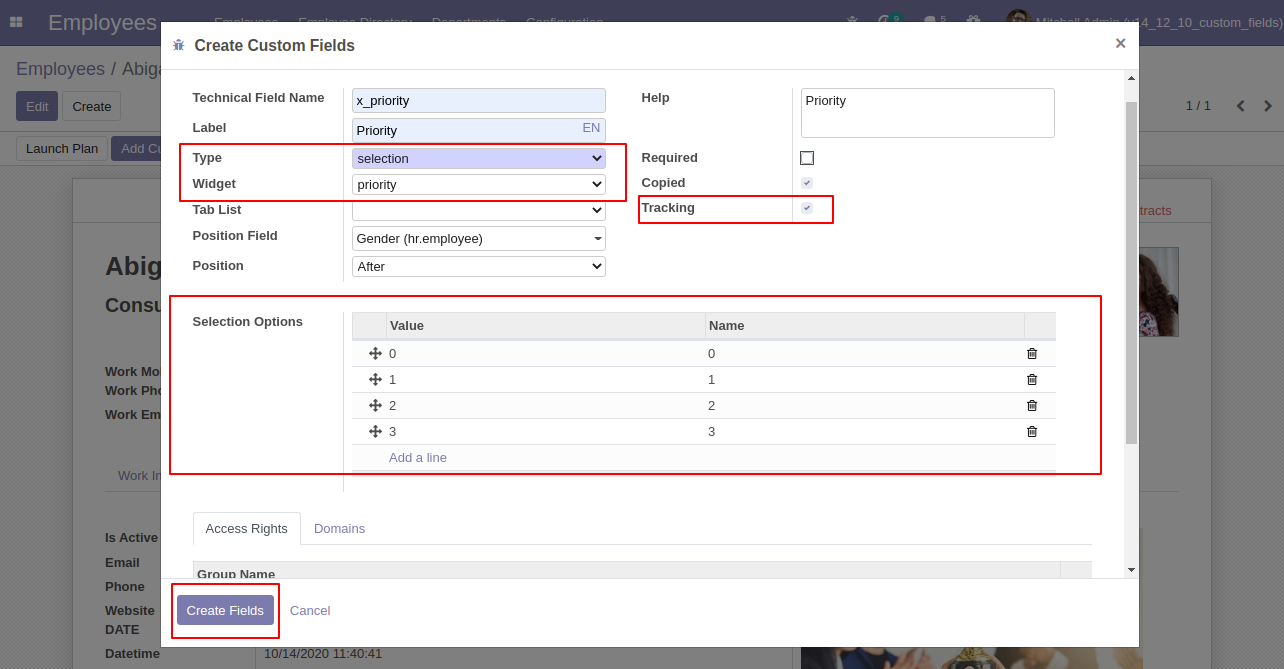Toggle the Tracking checkbox

pos(807,208)
